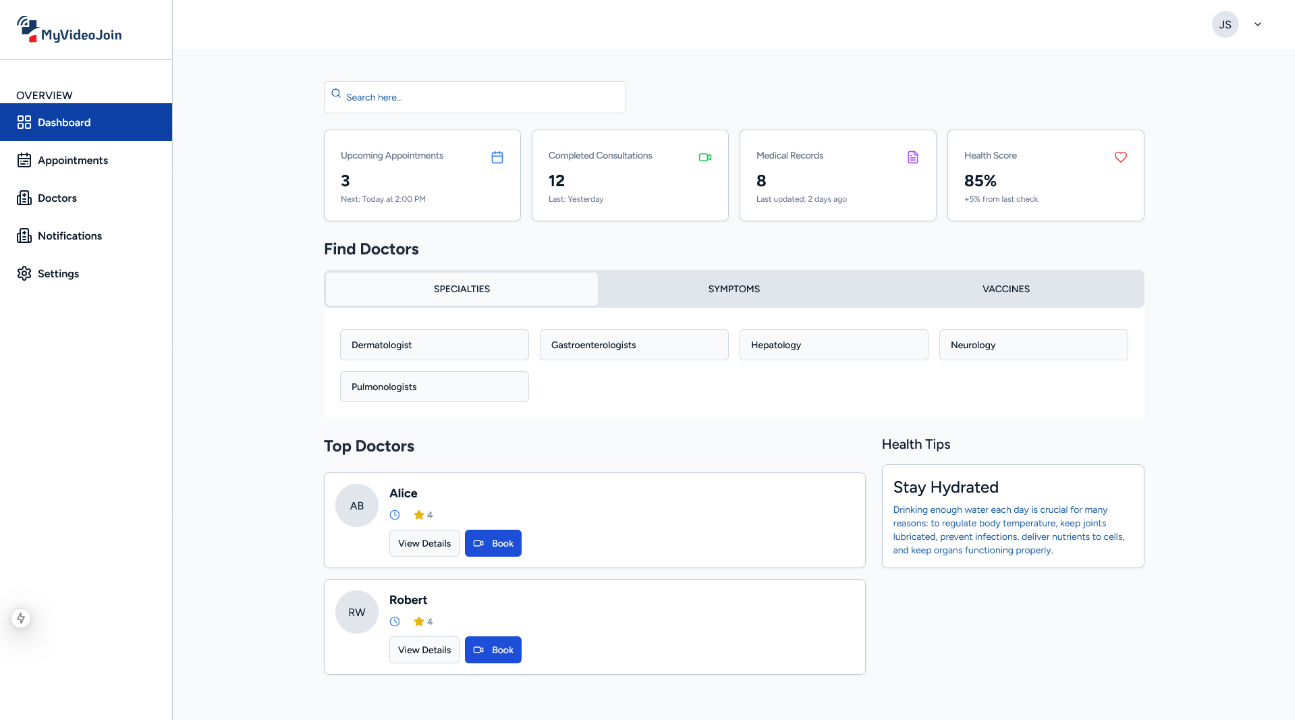Image resolution: width=1295 pixels, height=720 pixels.
Task: Open the Medical Records card
Action: coord(838,175)
